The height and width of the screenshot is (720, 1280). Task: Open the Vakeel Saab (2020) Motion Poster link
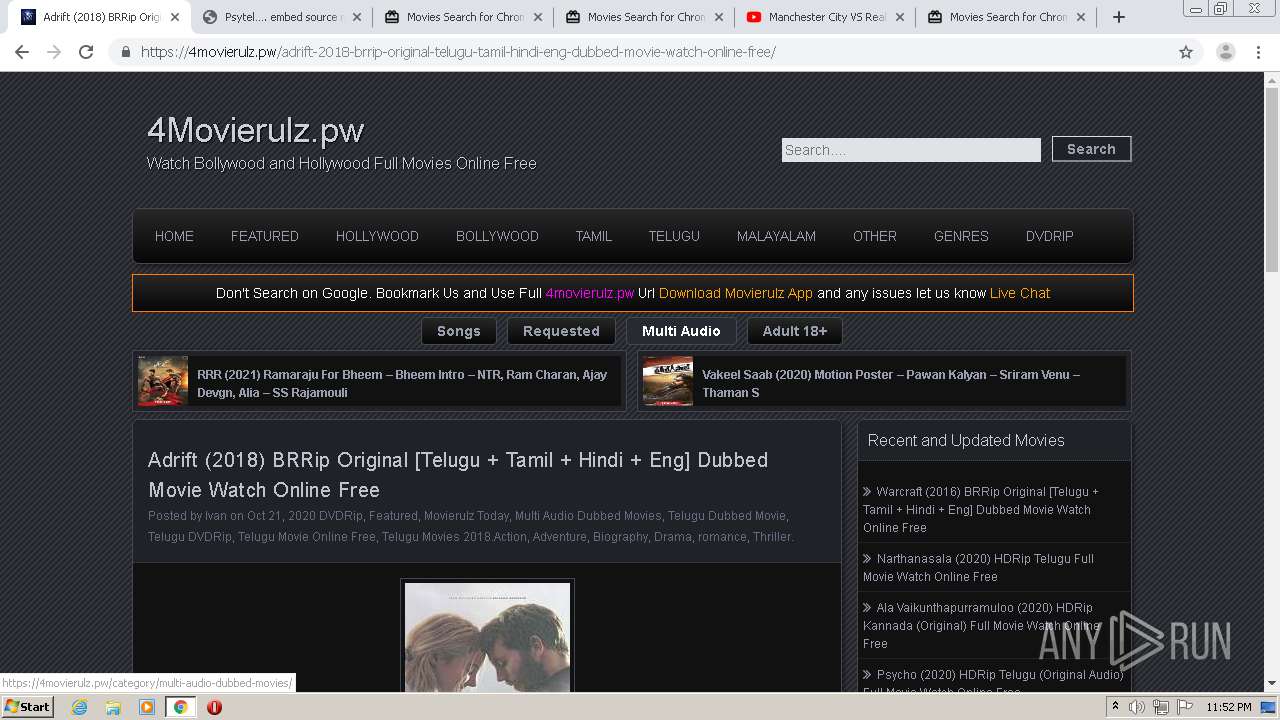pos(891,383)
